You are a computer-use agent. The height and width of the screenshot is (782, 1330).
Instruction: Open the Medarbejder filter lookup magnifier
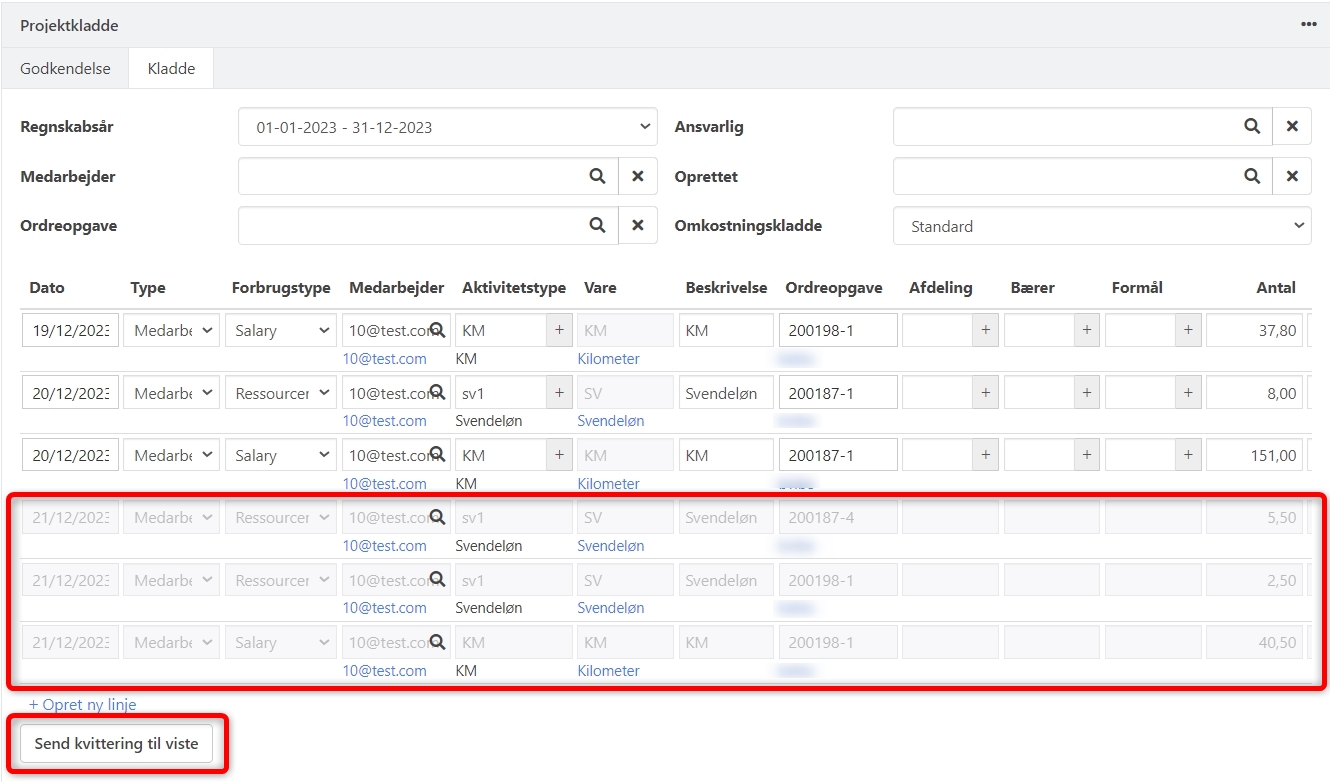pyautogui.click(x=597, y=176)
